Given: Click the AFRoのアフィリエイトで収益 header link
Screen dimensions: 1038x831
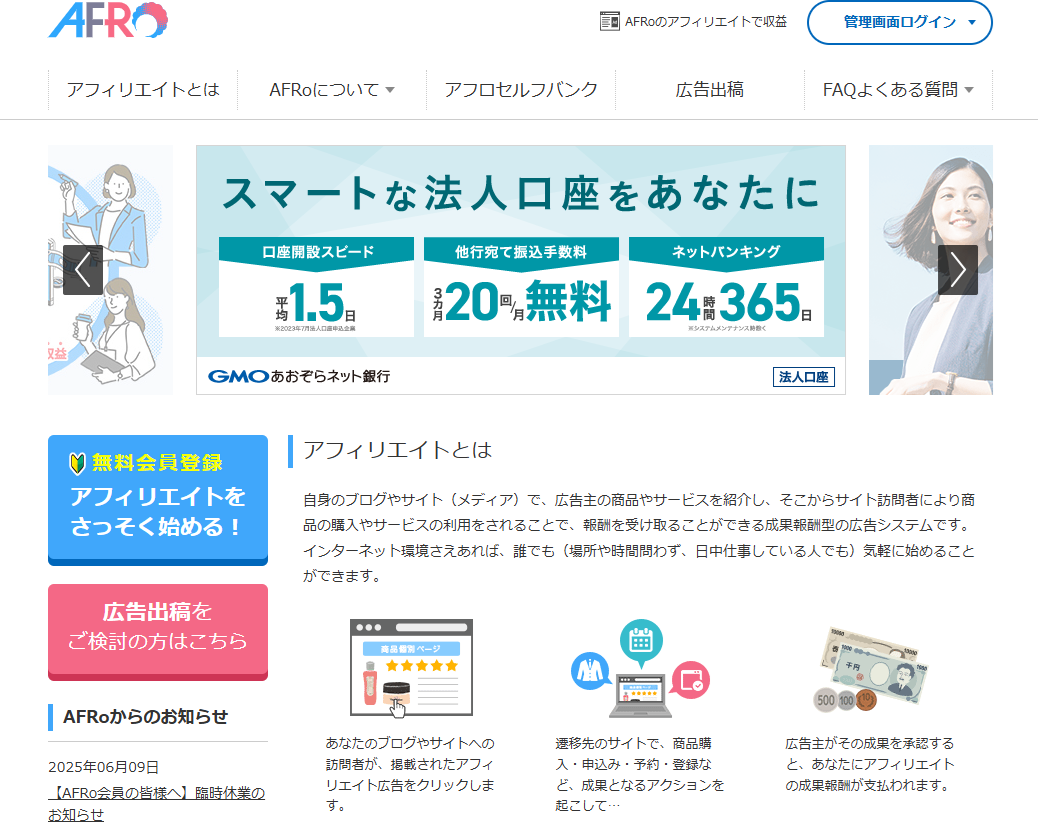Looking at the screenshot, I should point(705,21).
